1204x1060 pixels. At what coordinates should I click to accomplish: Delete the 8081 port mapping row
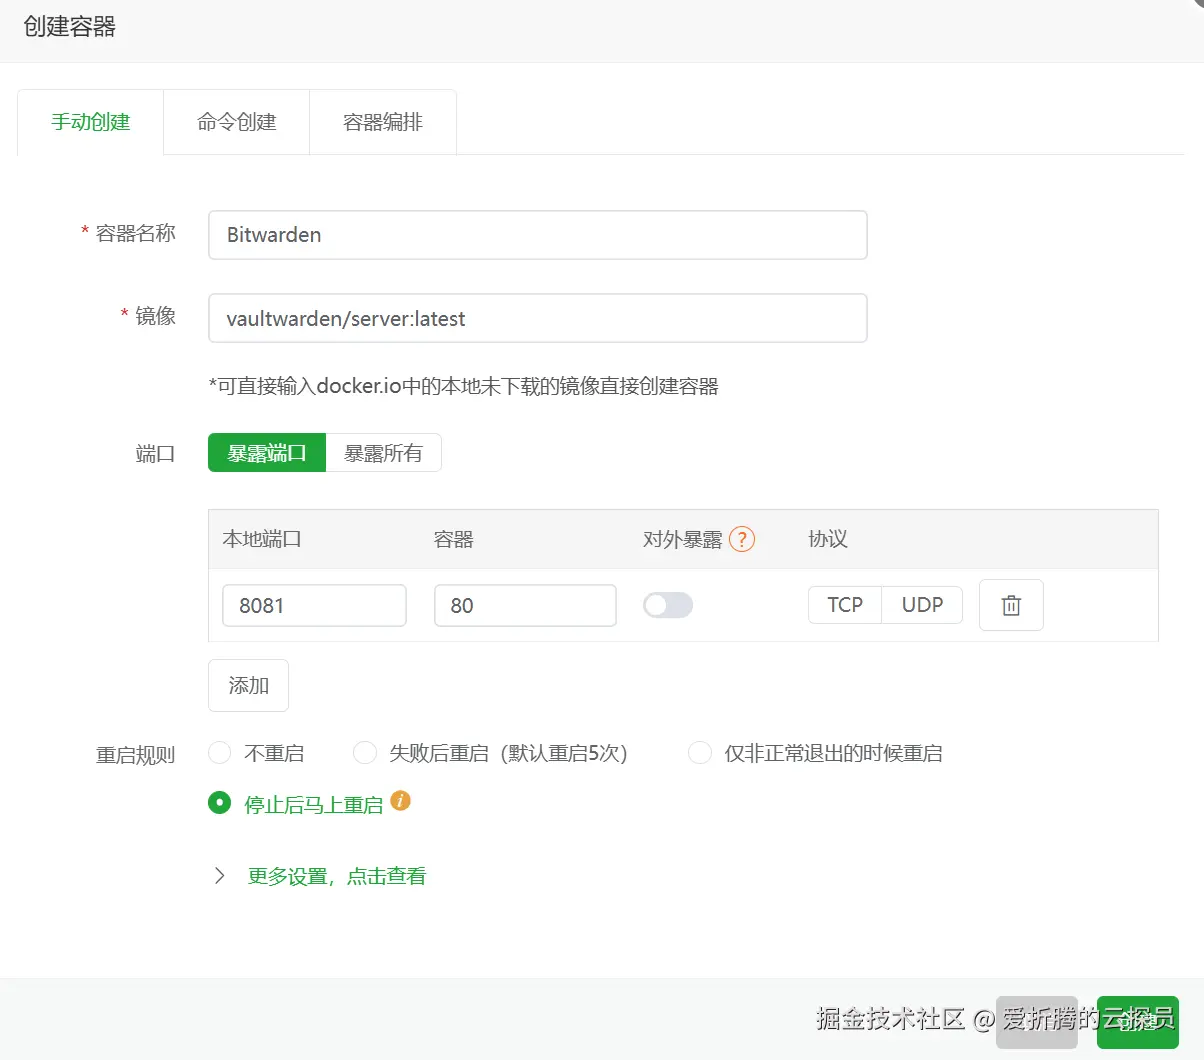pyautogui.click(x=1011, y=605)
